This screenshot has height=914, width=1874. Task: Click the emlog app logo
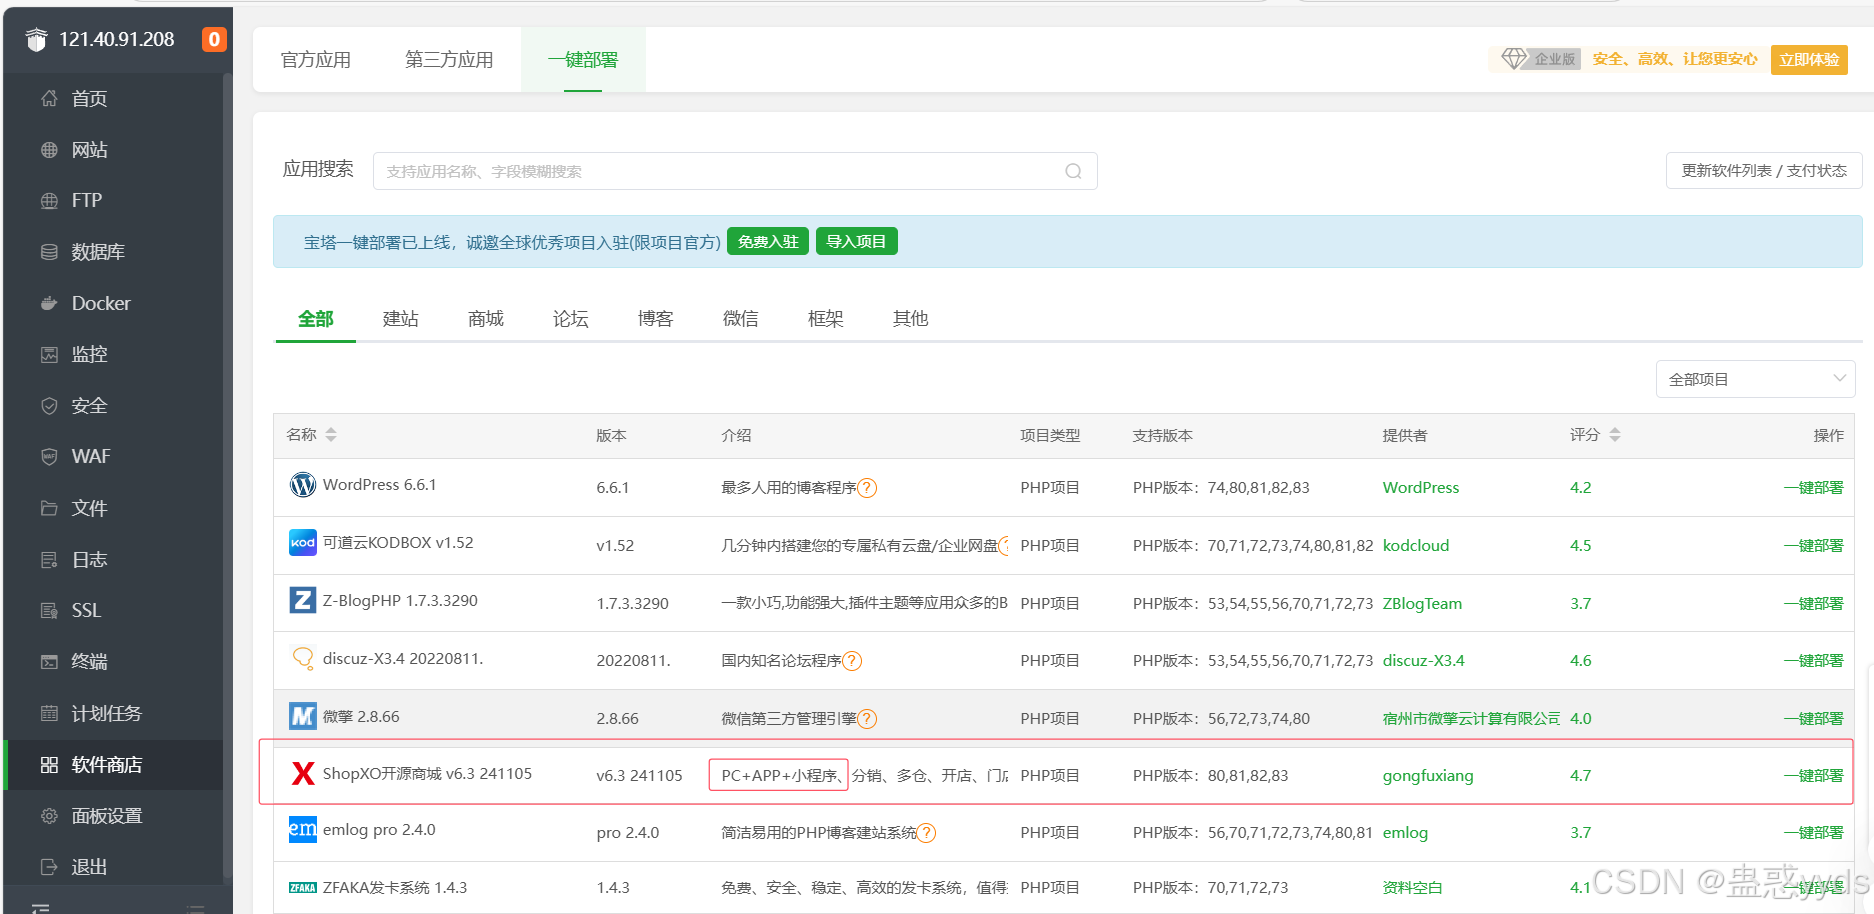pyautogui.click(x=302, y=830)
